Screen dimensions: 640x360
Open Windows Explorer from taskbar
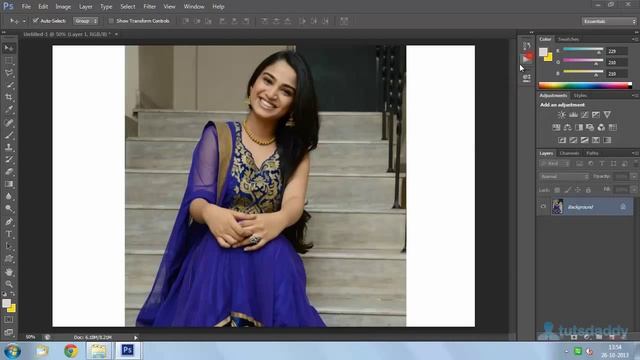click(98, 351)
